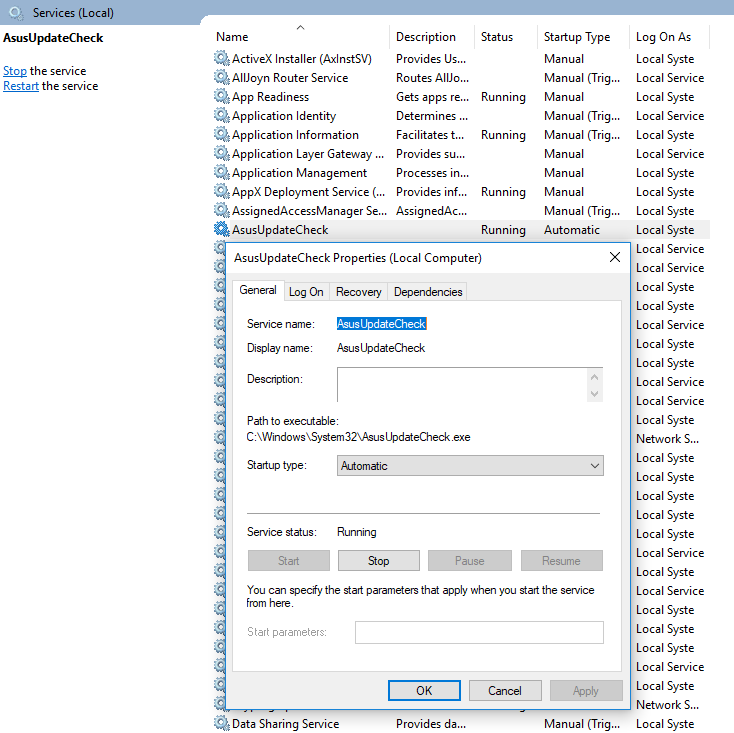
Task: Switch to the Log On tab
Action: click(306, 292)
